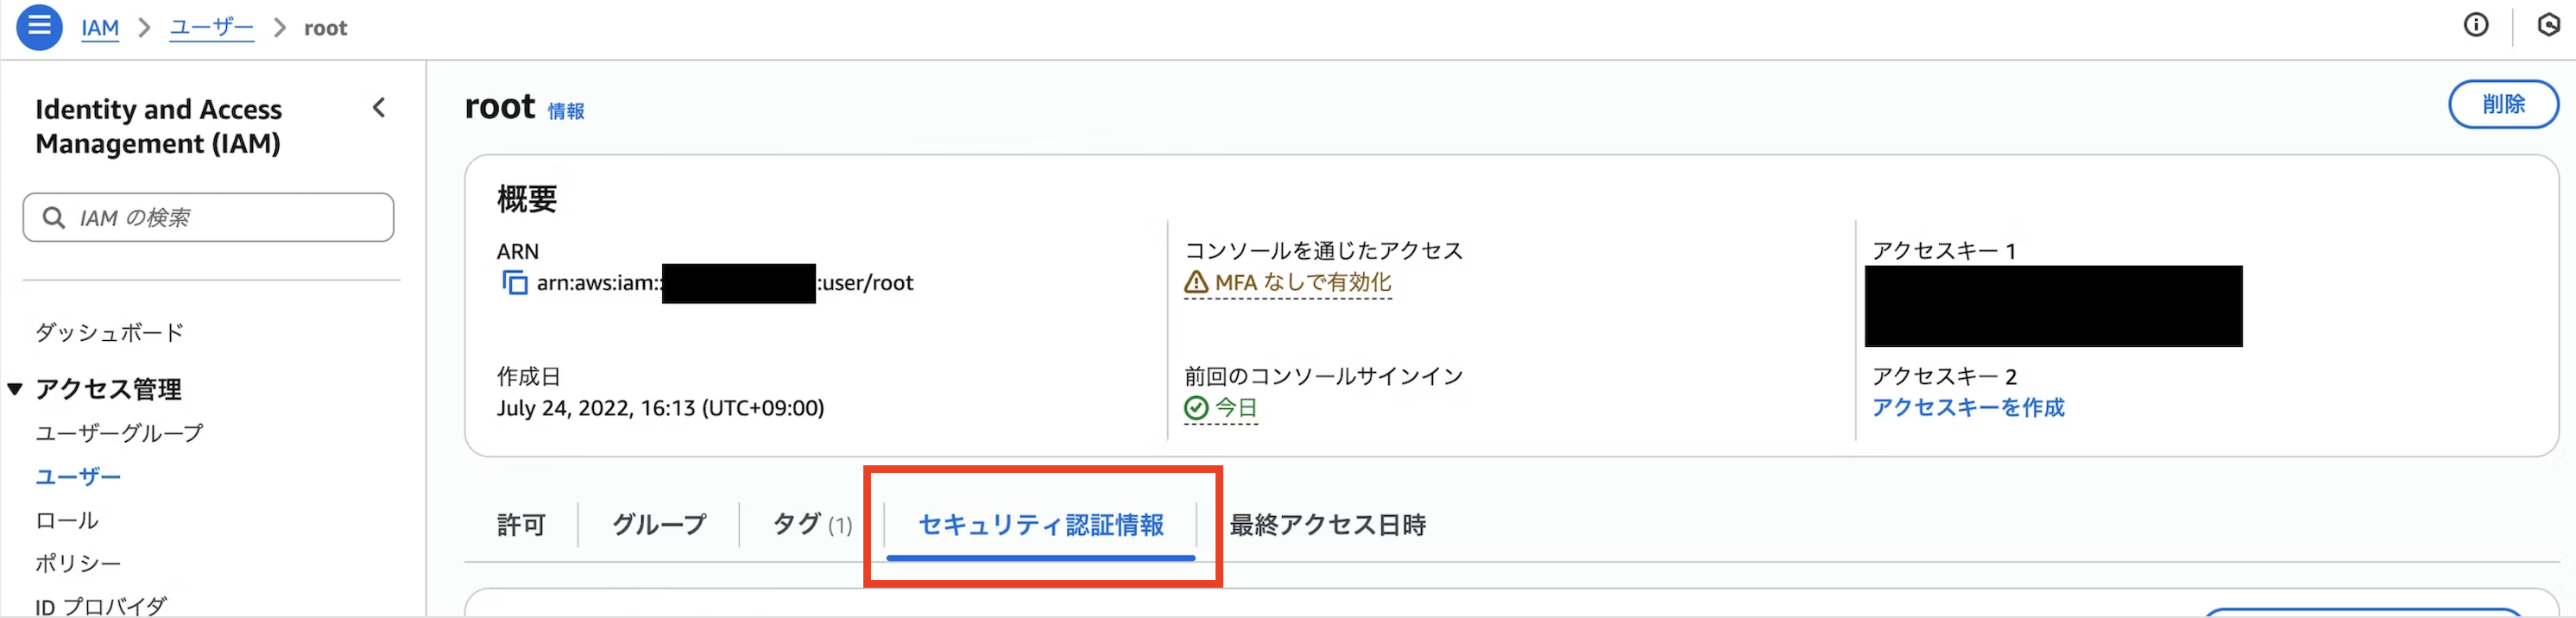This screenshot has height=618, width=2576.
Task: Click the IAM breadcrumb link
Action: tap(100, 28)
